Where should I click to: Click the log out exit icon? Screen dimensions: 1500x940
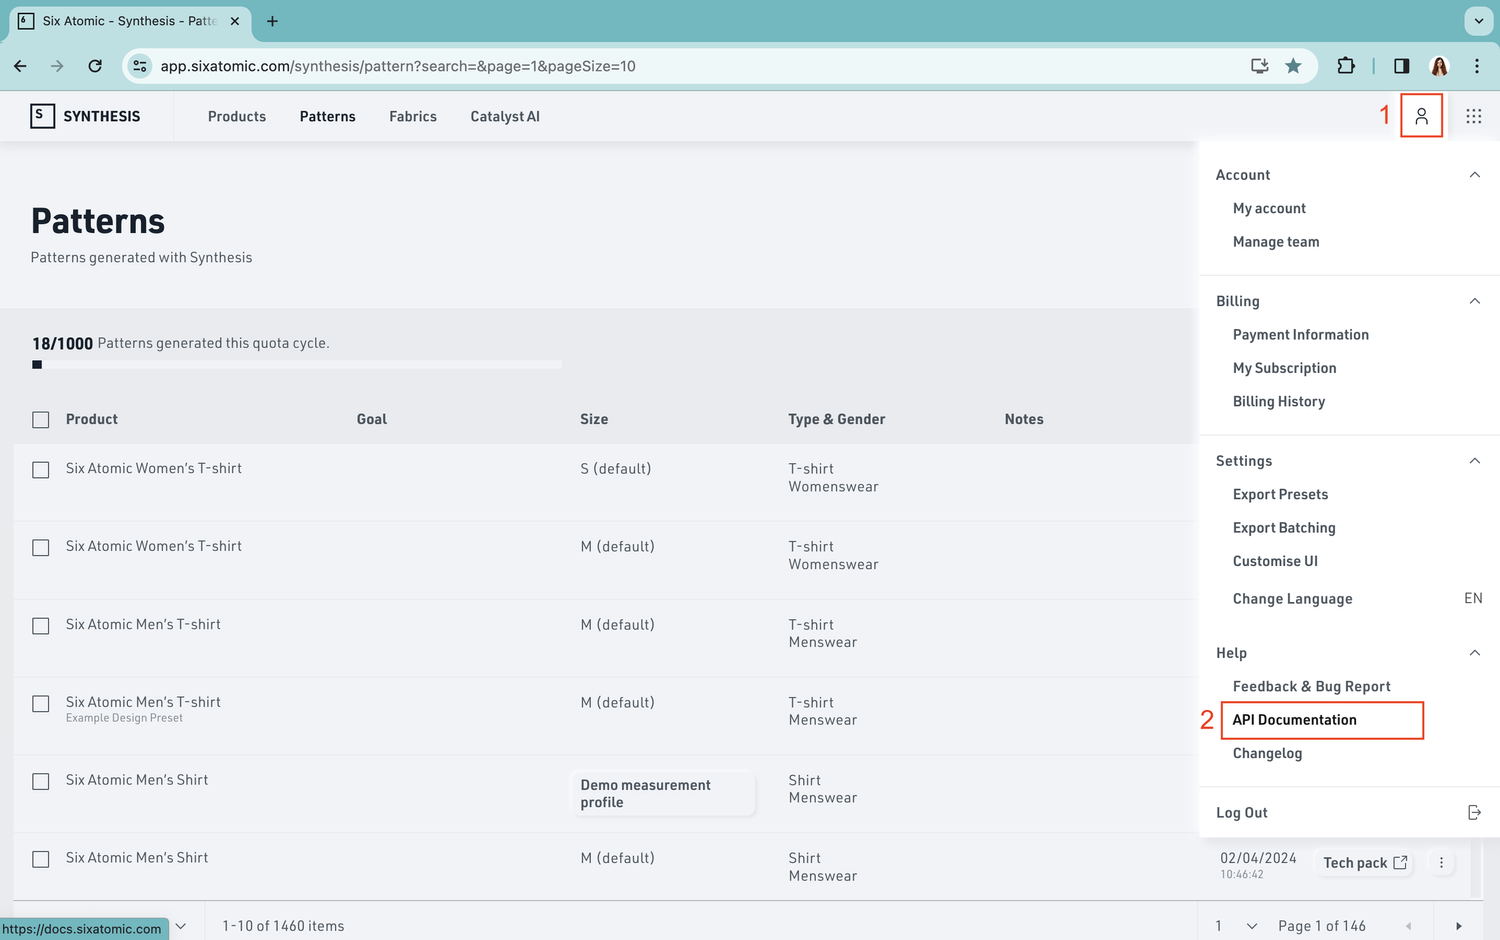click(x=1475, y=812)
